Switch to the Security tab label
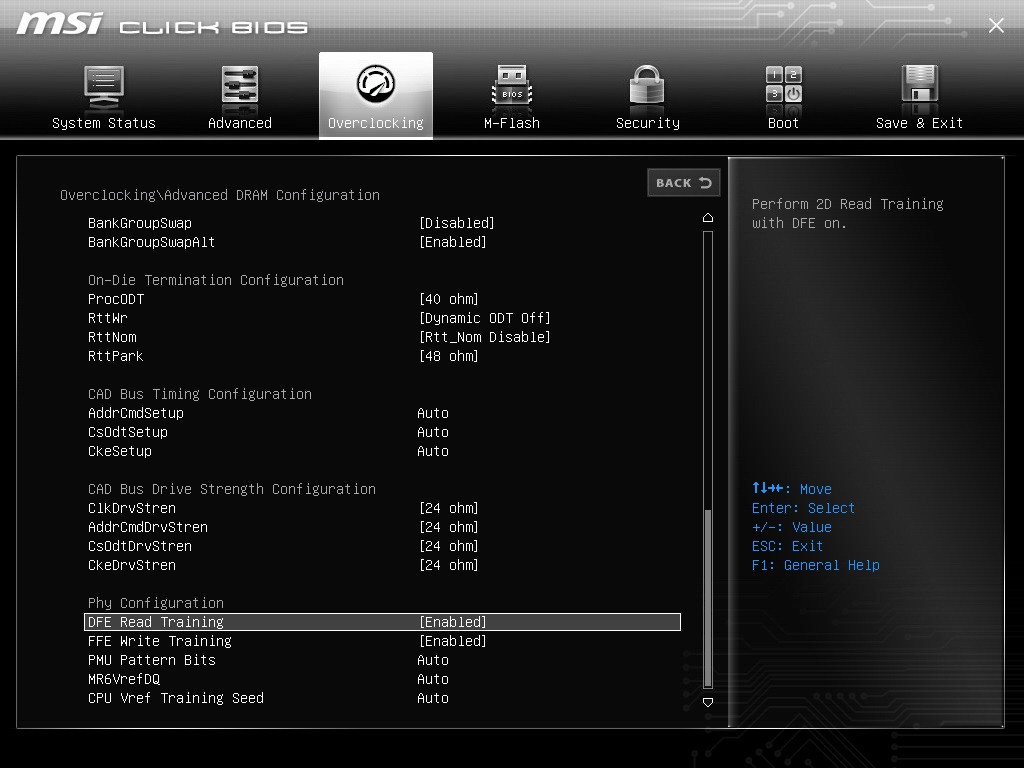The image size is (1024, 768). click(648, 123)
